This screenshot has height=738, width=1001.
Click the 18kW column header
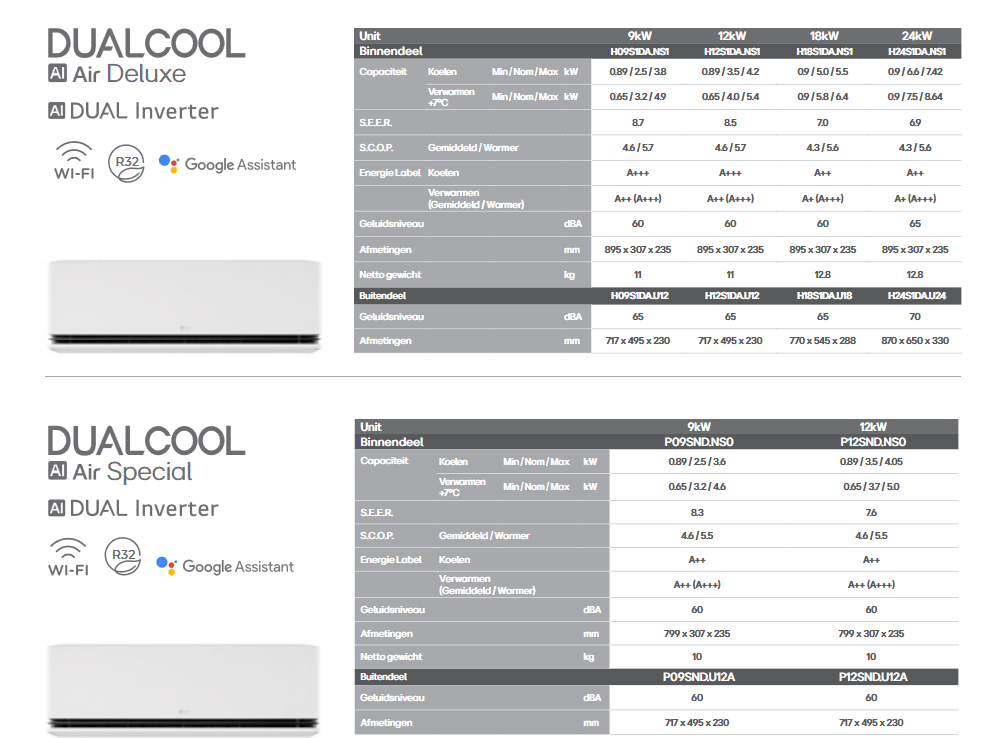pos(824,36)
